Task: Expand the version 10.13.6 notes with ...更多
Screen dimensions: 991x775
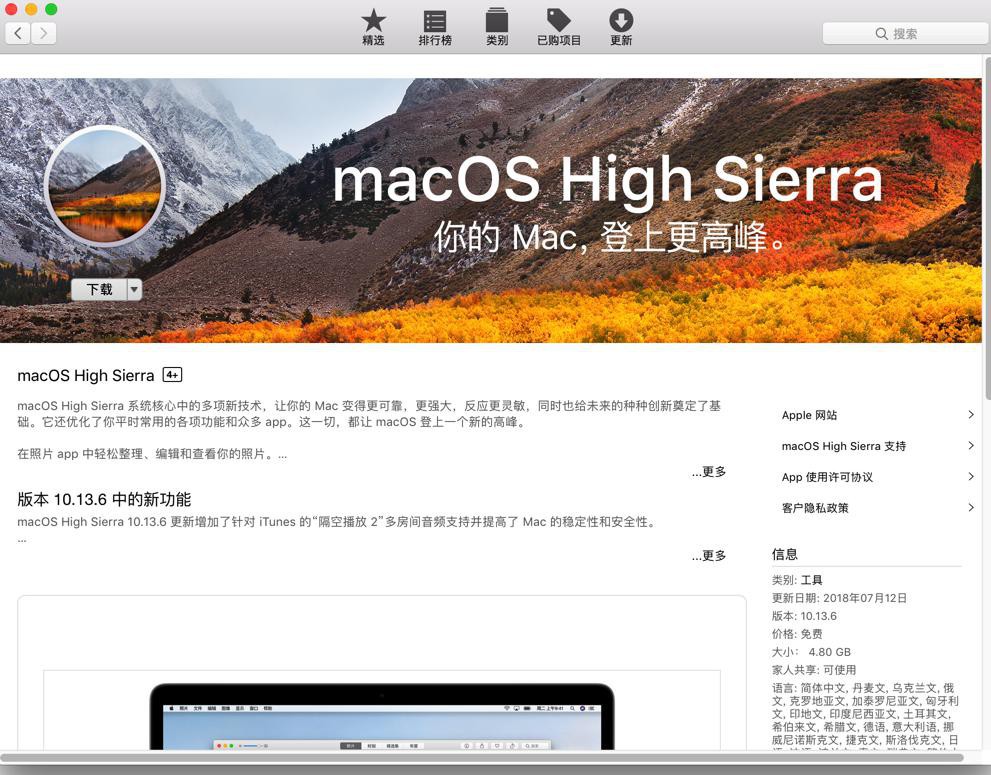Action: [709, 556]
